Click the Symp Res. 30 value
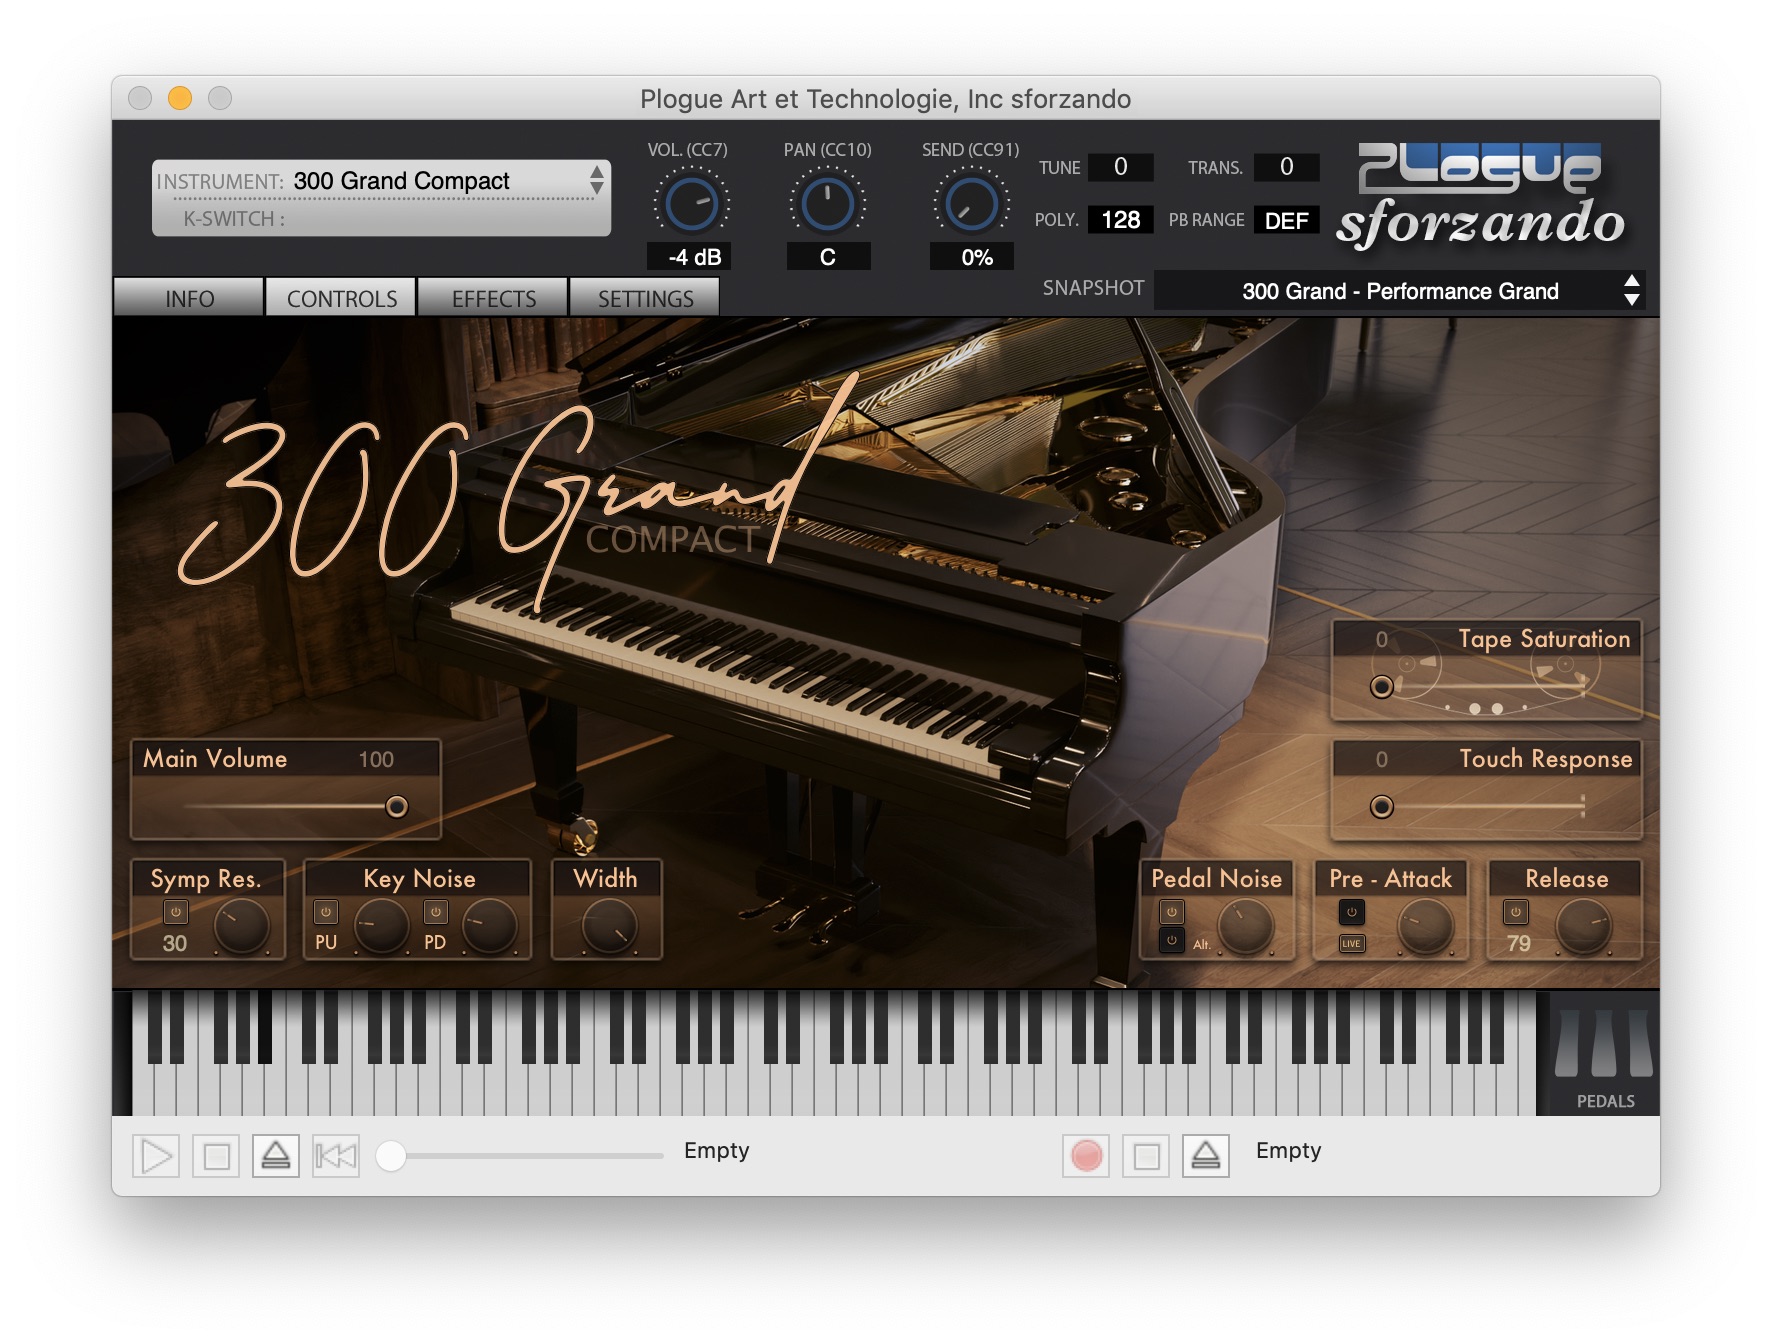The width and height of the screenshot is (1772, 1344). pos(175,943)
